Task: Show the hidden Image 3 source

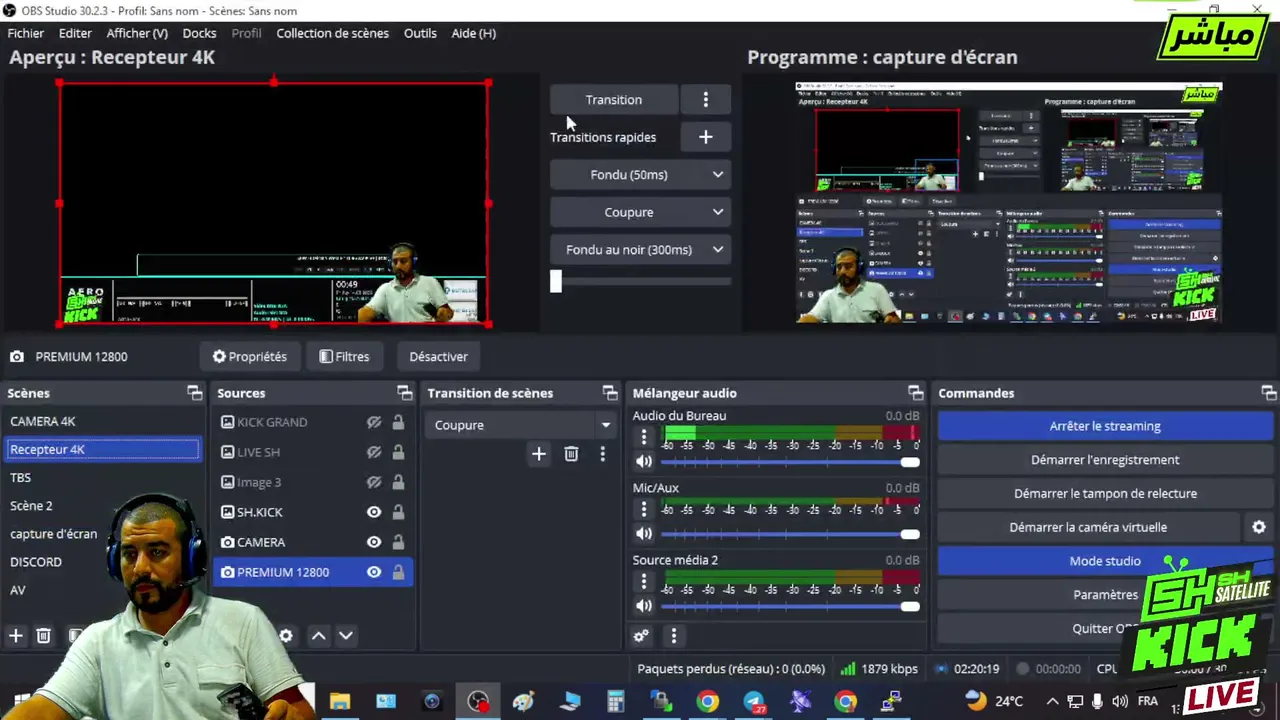Action: (x=374, y=483)
